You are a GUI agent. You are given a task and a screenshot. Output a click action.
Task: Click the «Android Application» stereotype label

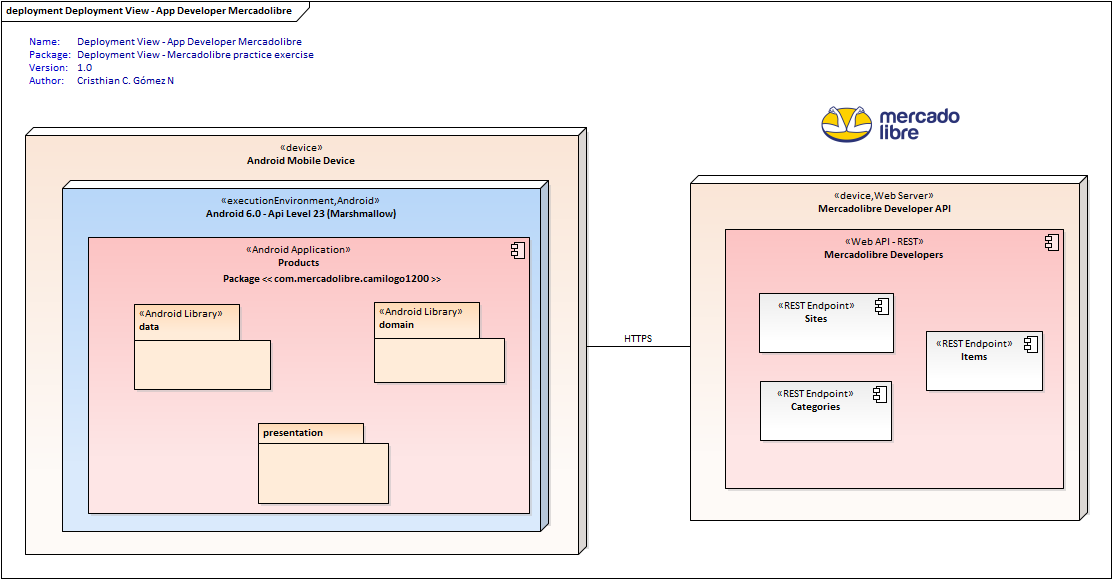click(x=299, y=250)
